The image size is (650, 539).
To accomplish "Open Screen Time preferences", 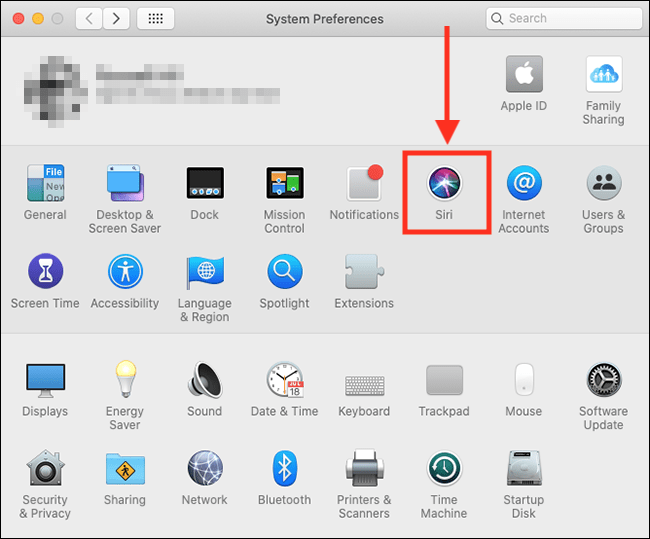I will click(x=45, y=272).
